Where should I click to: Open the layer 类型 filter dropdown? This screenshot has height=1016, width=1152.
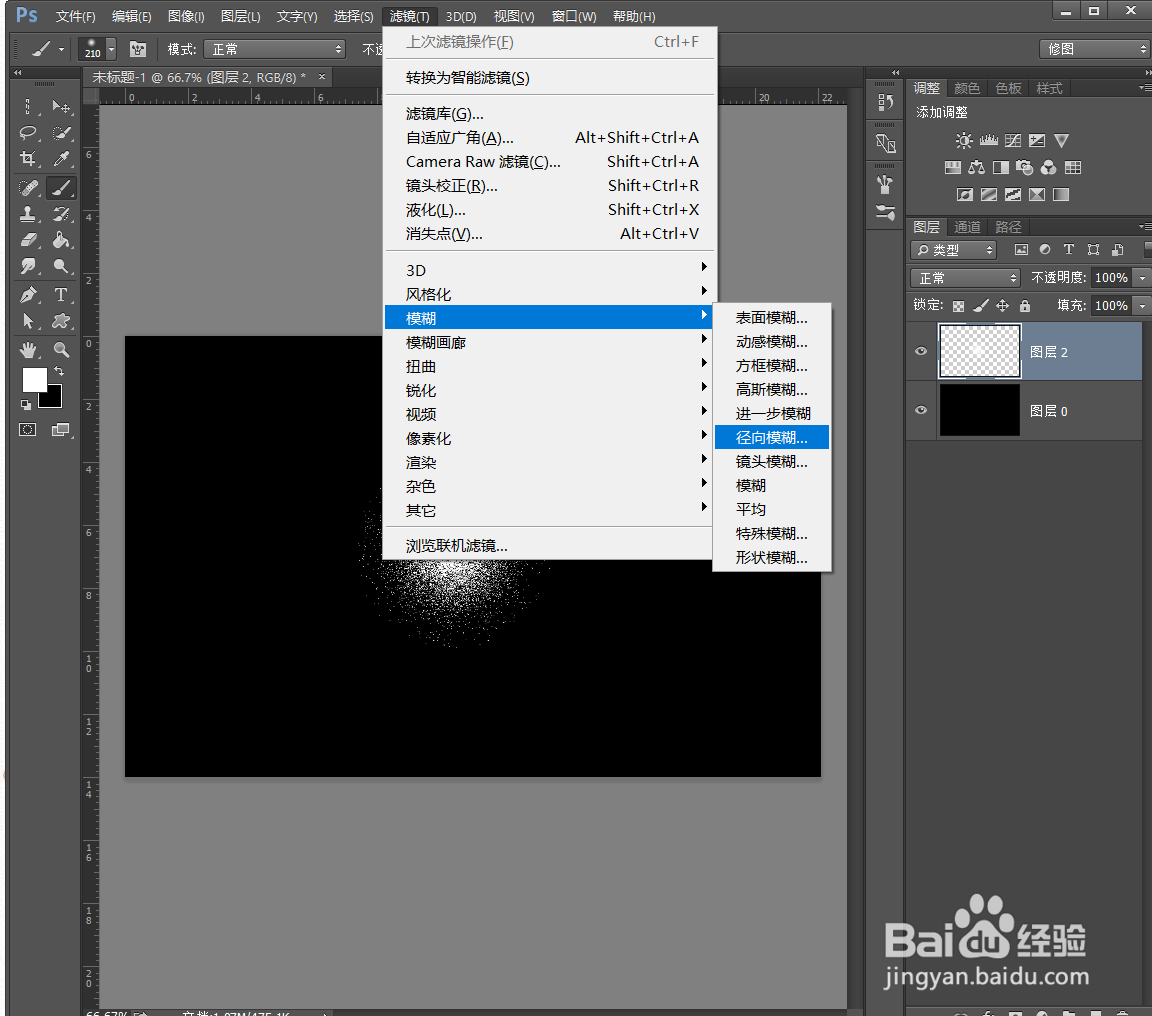pos(953,250)
